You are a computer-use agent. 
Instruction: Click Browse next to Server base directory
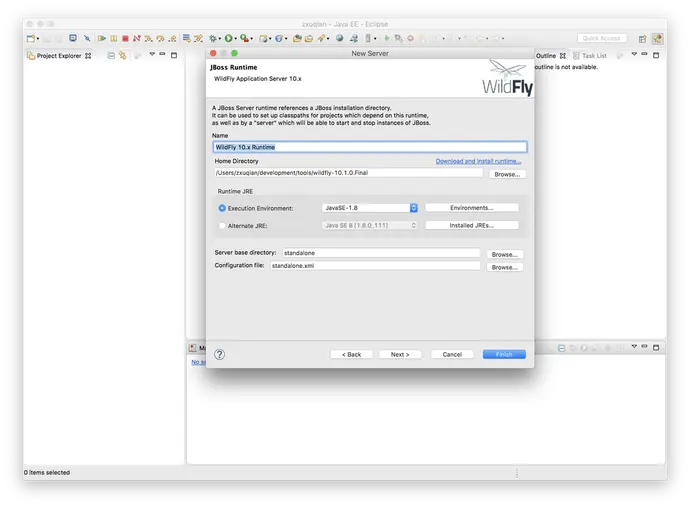pyautogui.click(x=504, y=254)
